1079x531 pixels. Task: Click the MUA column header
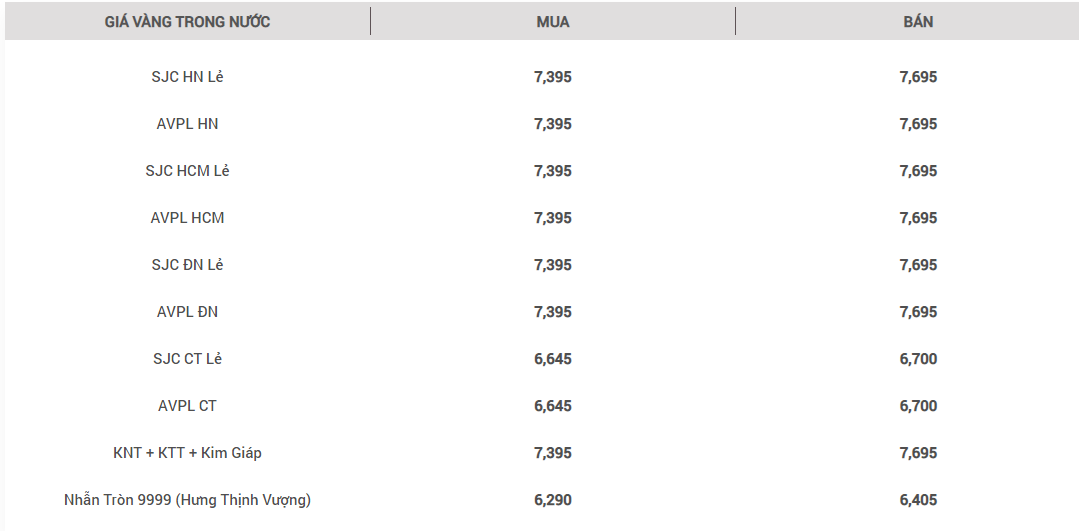553,22
